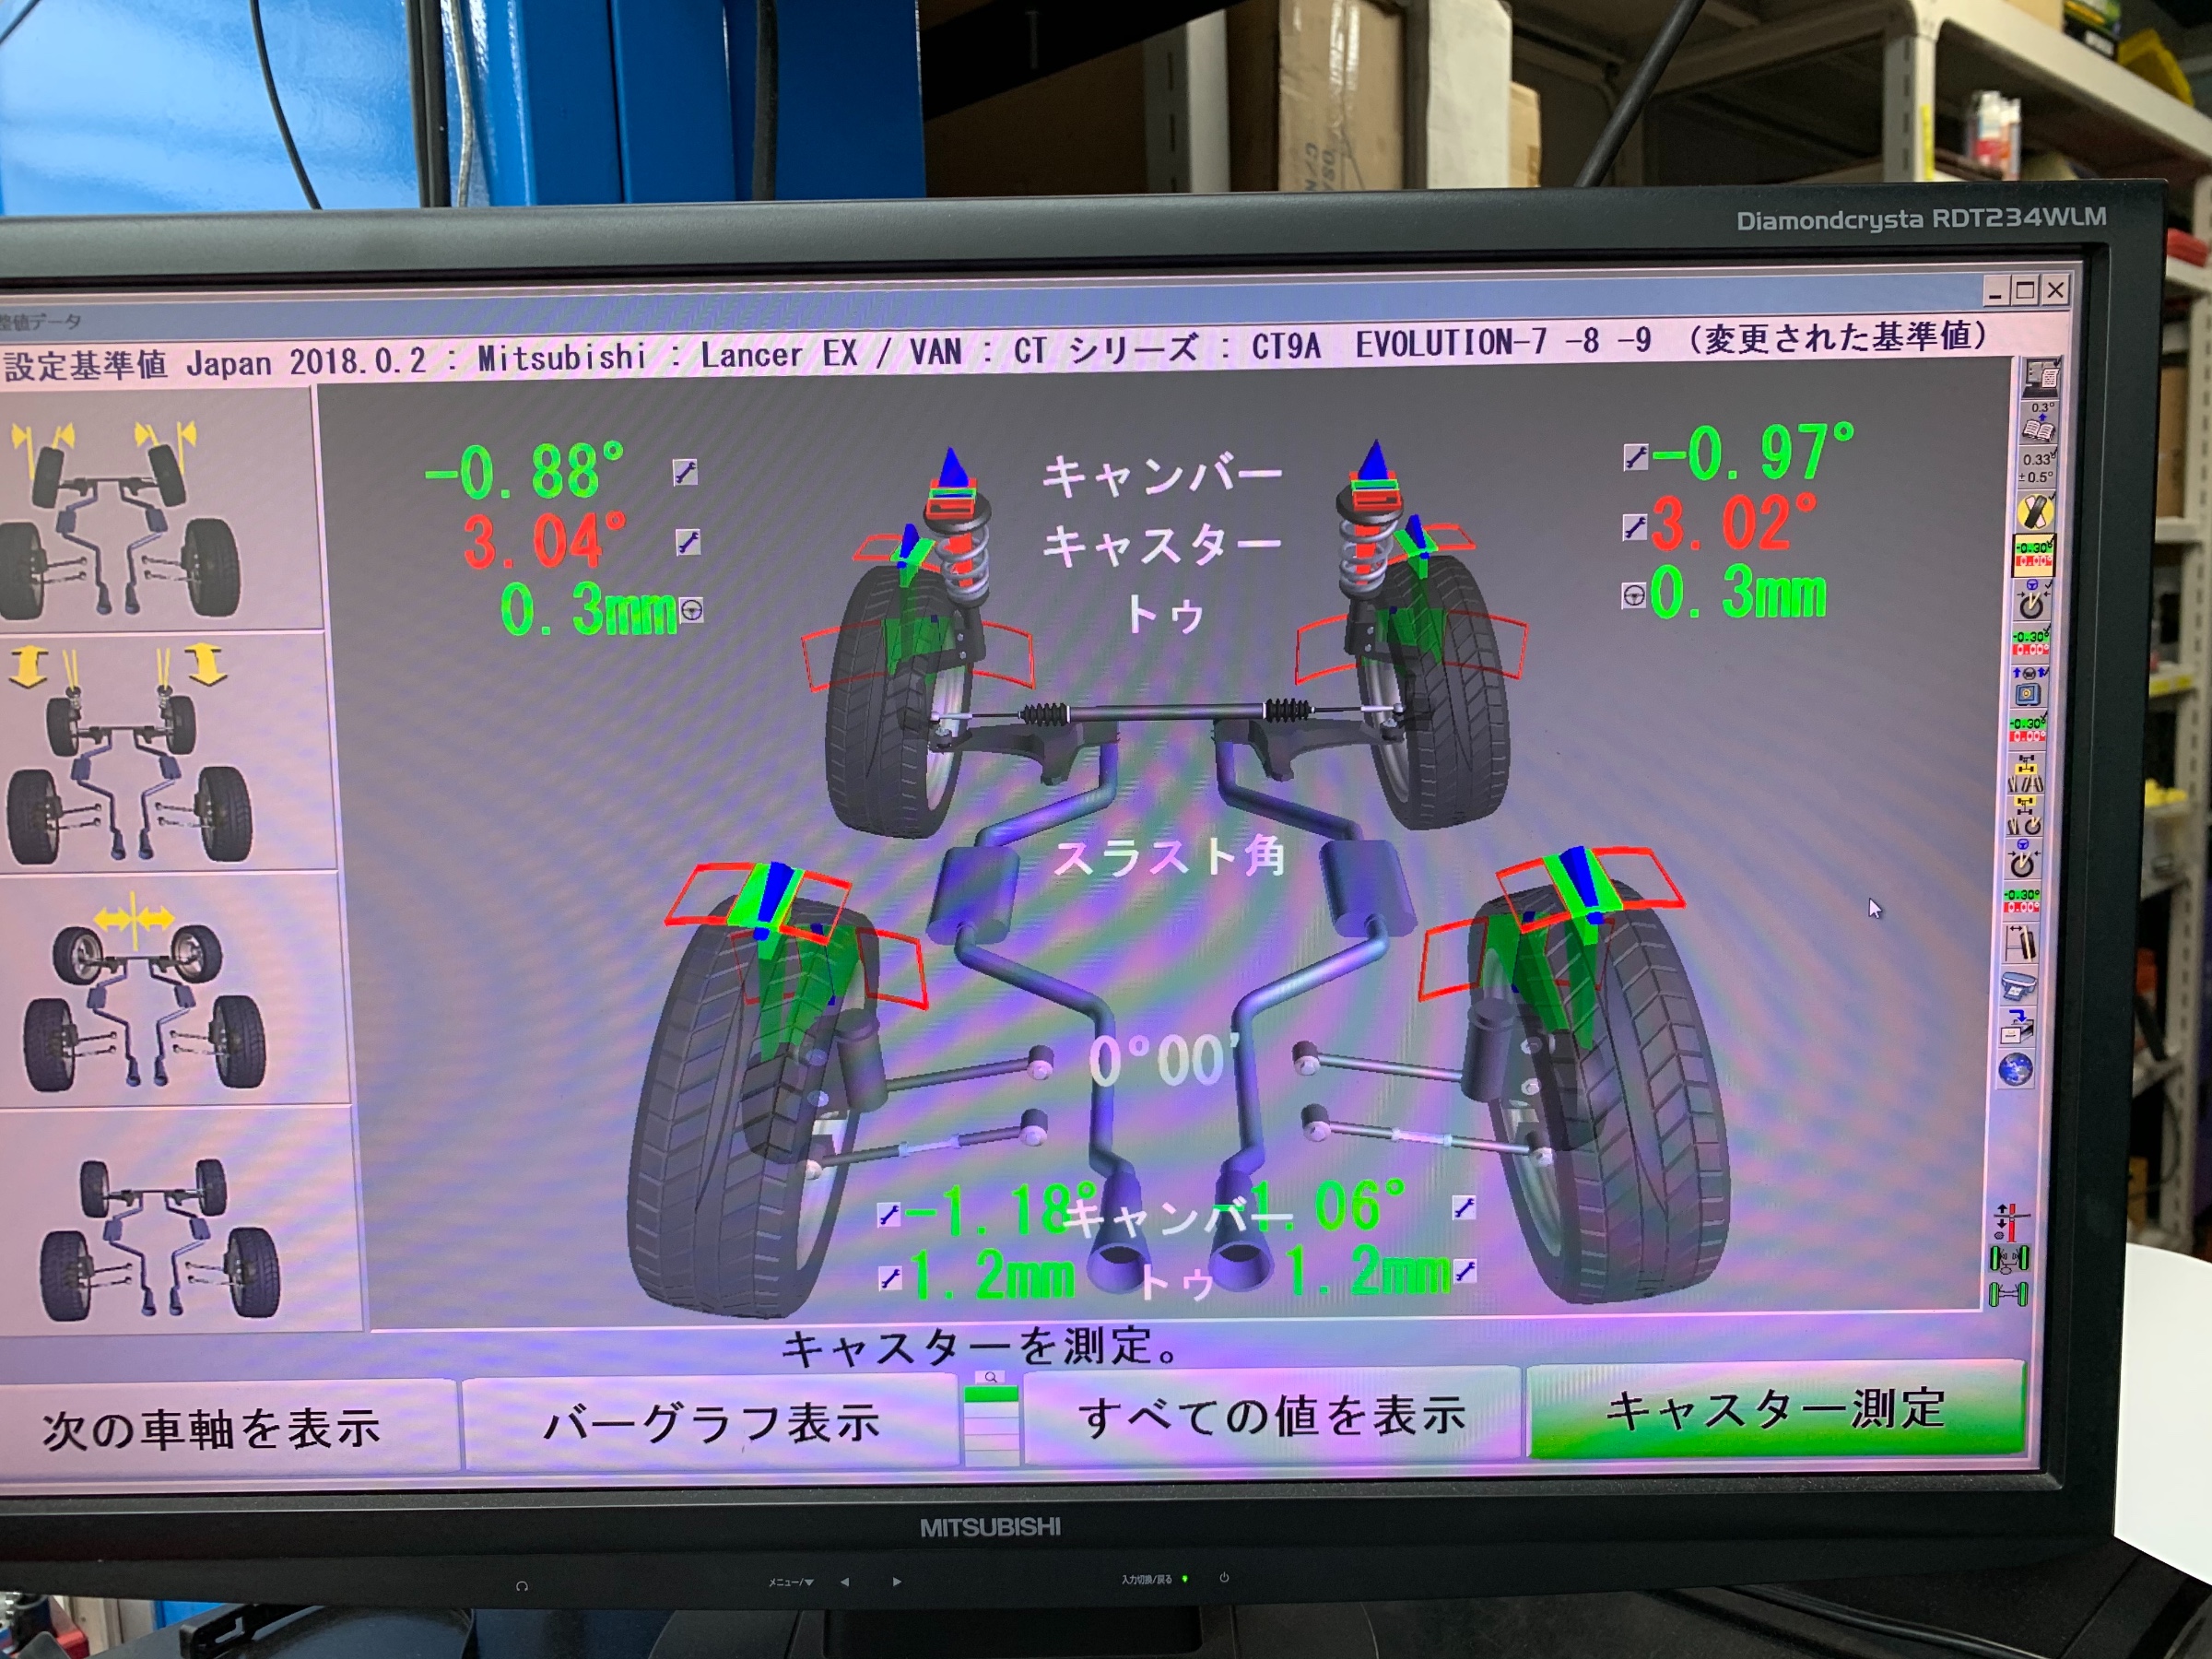Image resolution: width=2212 pixels, height=1659 pixels.
Task: Click the wrench icon beside the 3.04° caster value
Action: tap(687, 541)
